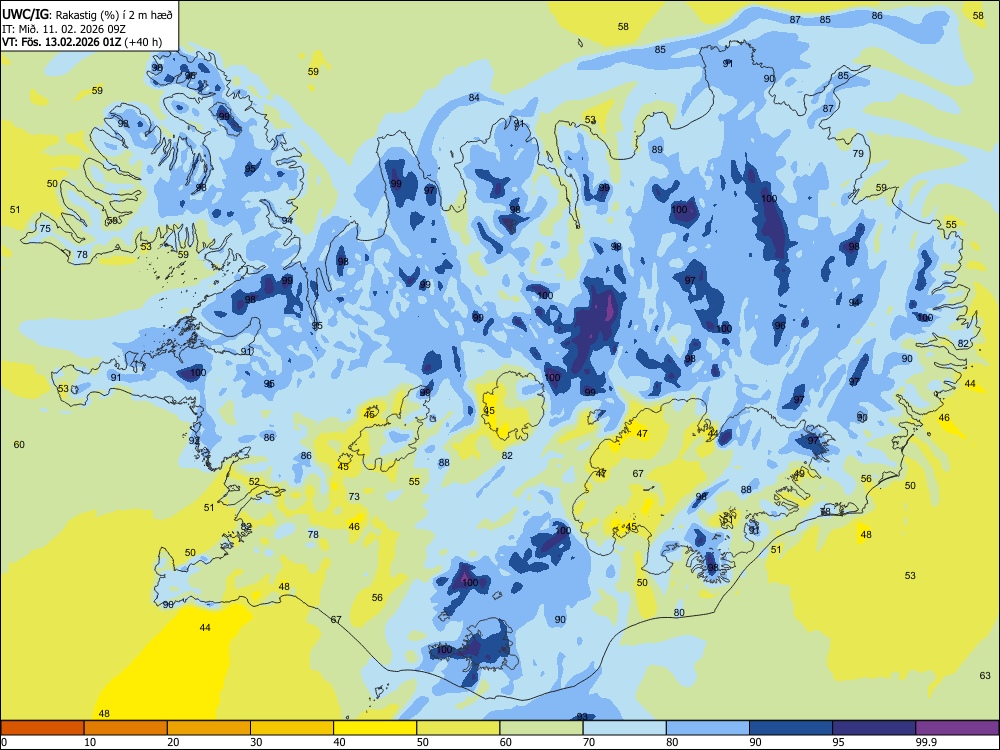Click the 'VT: Fös. 13.02.2026 01Z (+40 h)' line
Viewport: 1000px width, 750px height.
pos(82,43)
